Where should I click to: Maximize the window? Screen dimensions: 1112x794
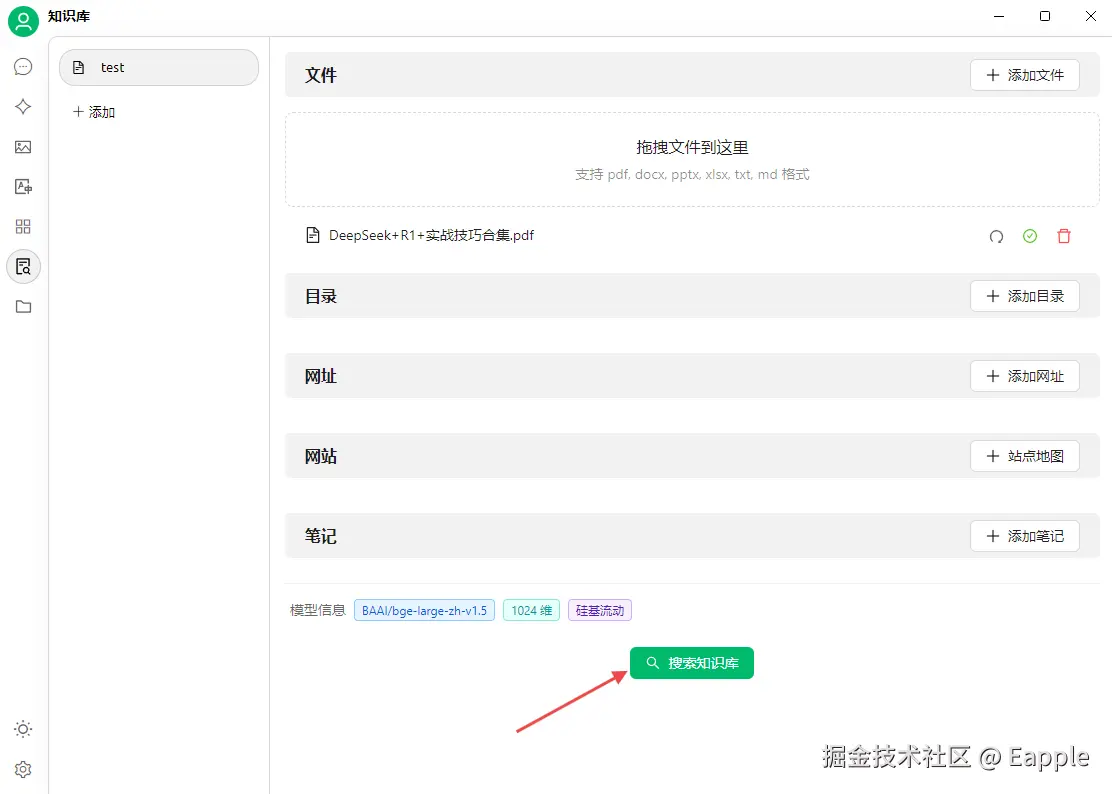[1045, 16]
